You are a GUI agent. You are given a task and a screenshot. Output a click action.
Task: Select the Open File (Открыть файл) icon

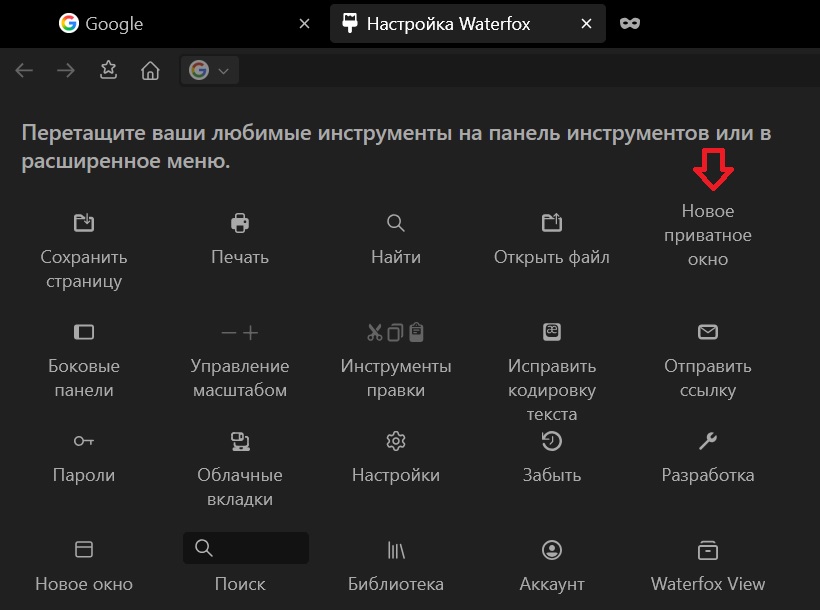pyautogui.click(x=552, y=223)
